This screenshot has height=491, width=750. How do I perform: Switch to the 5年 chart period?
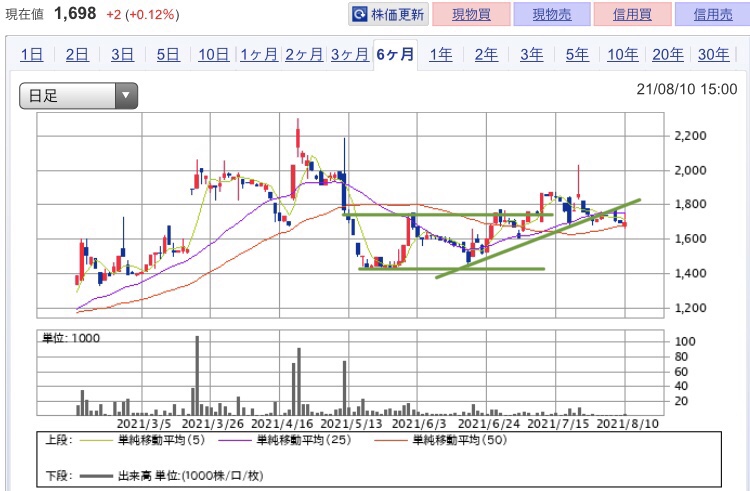pyautogui.click(x=577, y=55)
